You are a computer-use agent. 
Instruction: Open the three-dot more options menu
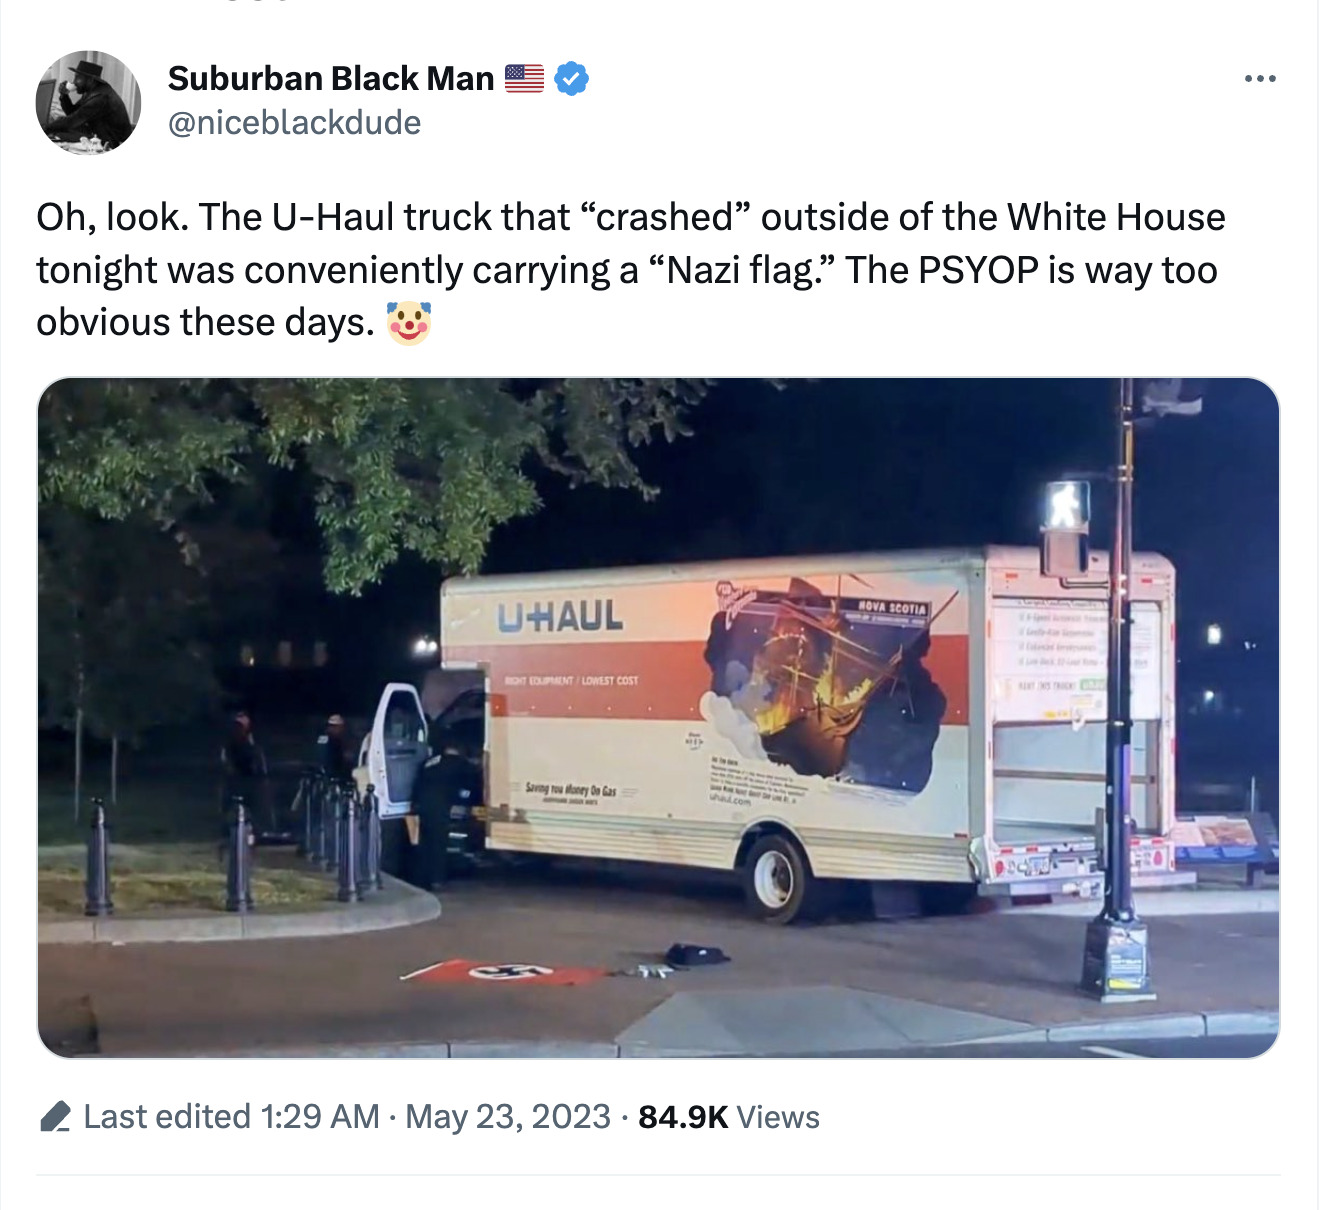1260,78
